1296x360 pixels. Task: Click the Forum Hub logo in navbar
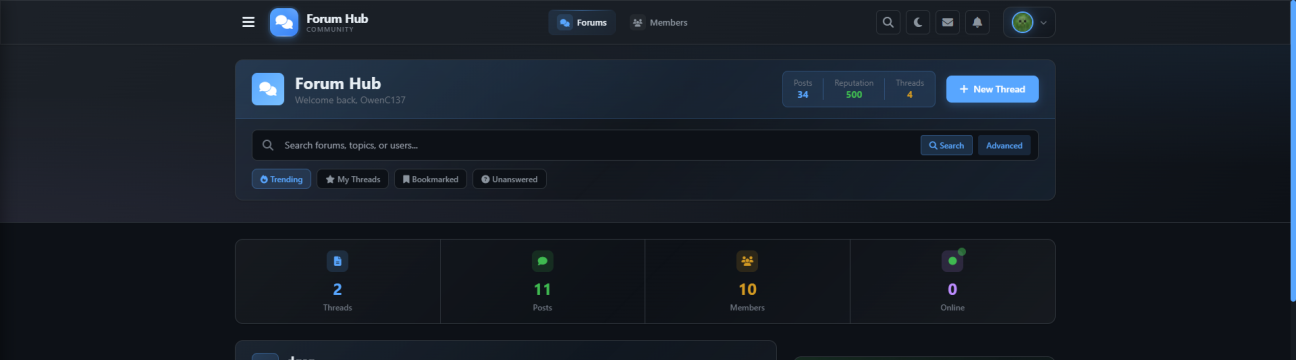click(284, 22)
